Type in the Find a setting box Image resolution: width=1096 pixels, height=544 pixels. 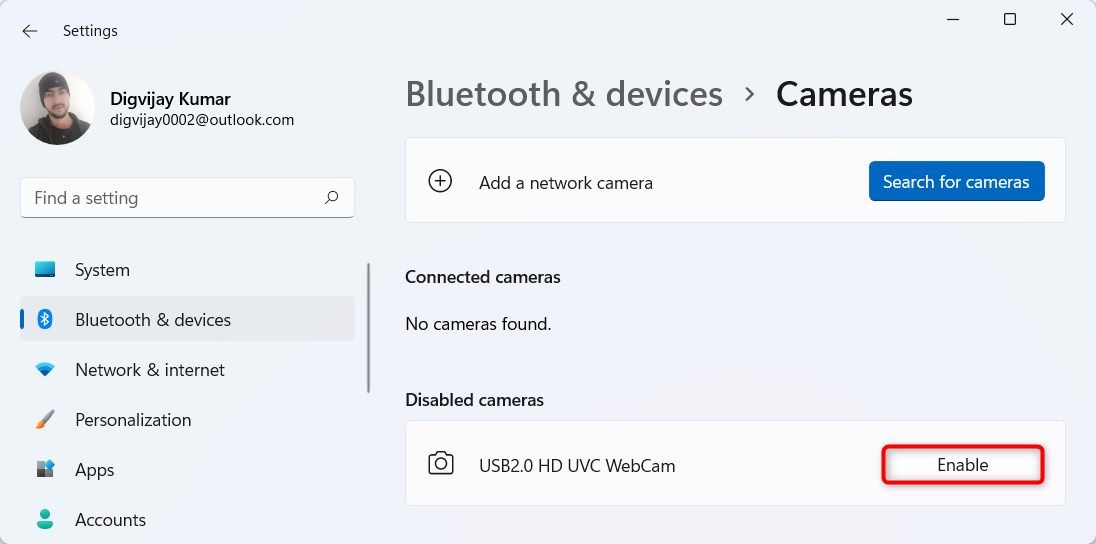tap(170, 198)
